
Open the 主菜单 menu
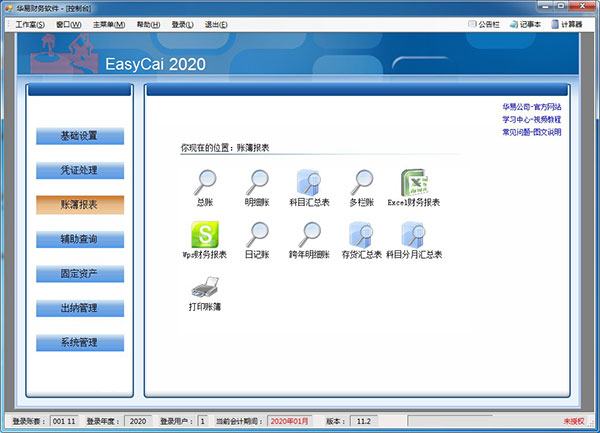pyautogui.click(x=109, y=24)
